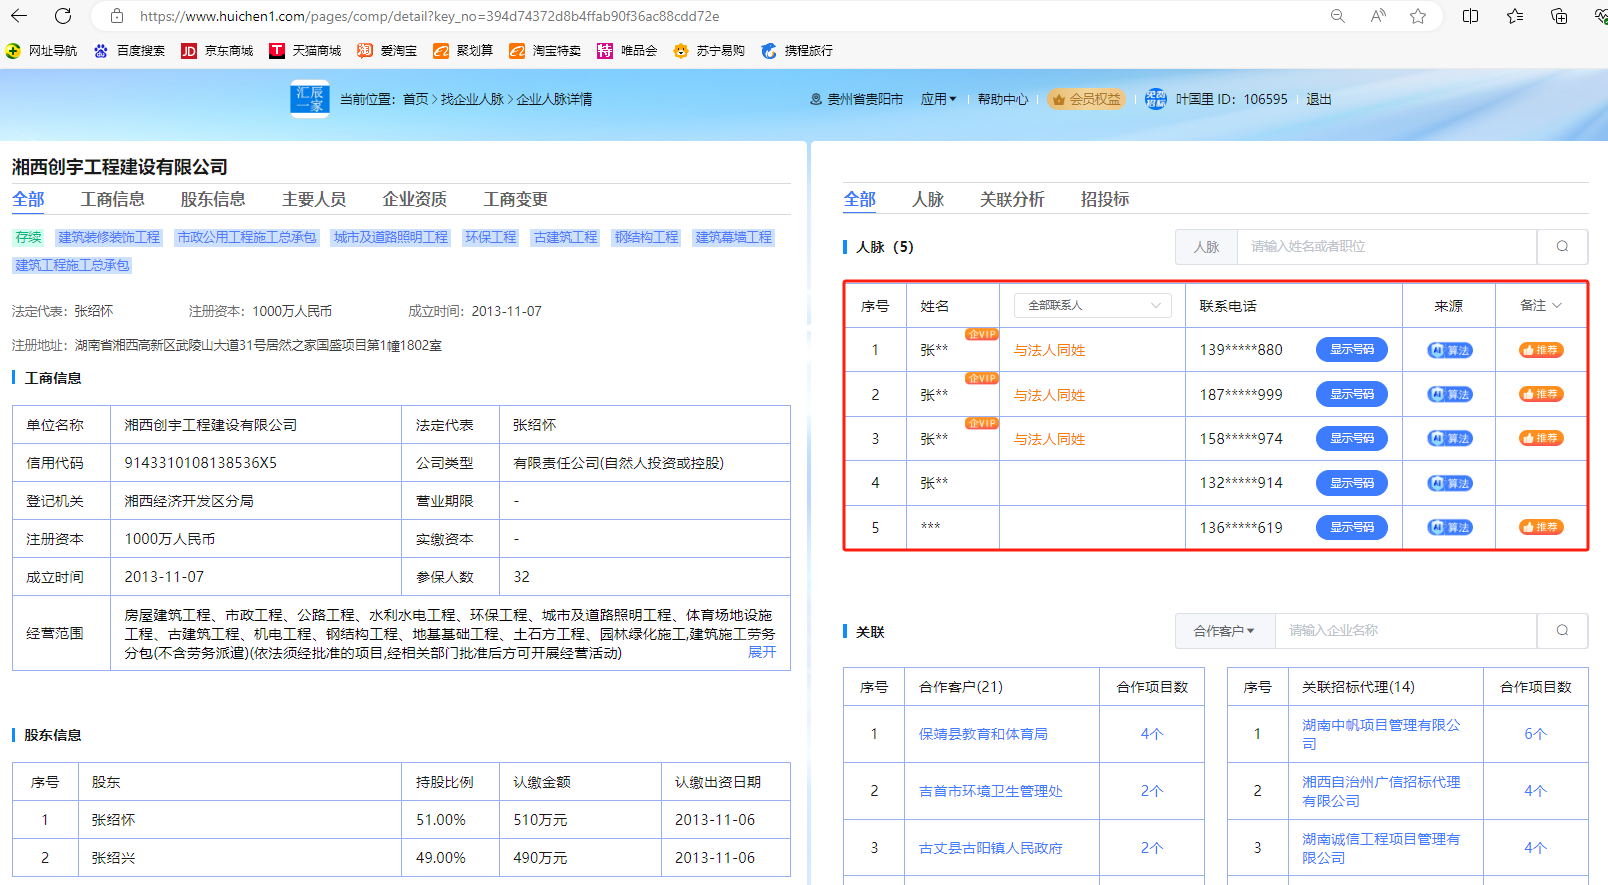This screenshot has height=885, width=1608.
Task: Open 京东商城 bookmark
Action: point(217,50)
